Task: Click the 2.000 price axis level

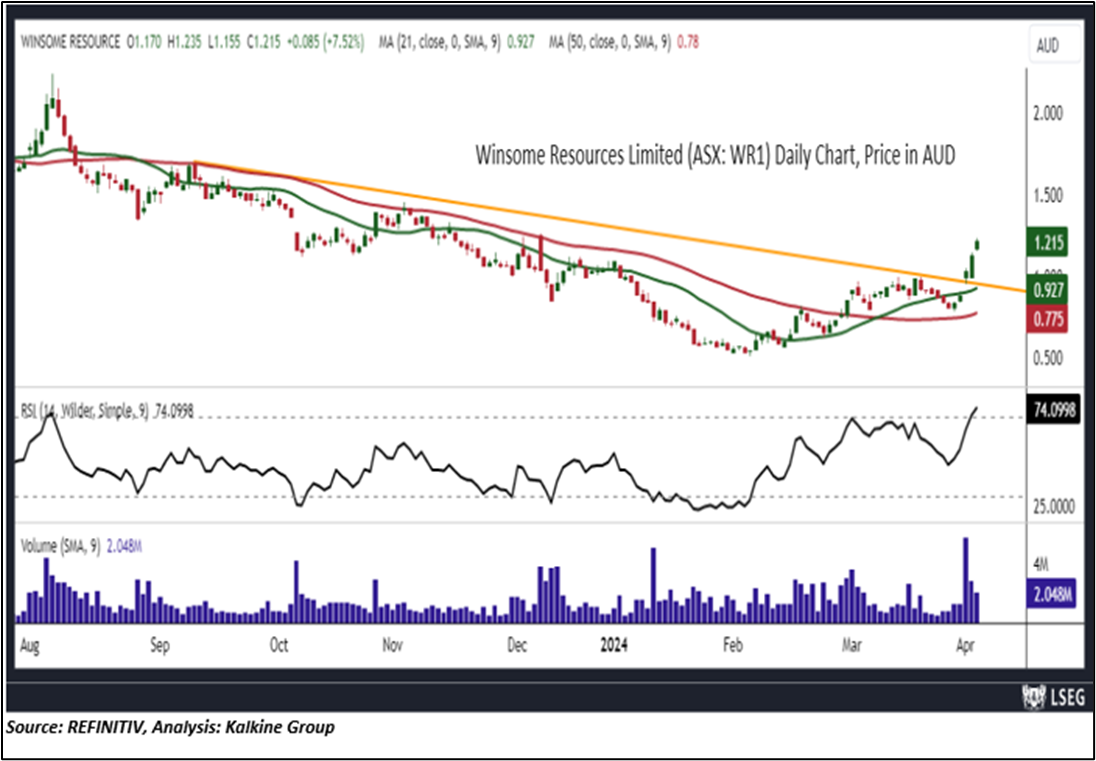Action: coord(1048,115)
